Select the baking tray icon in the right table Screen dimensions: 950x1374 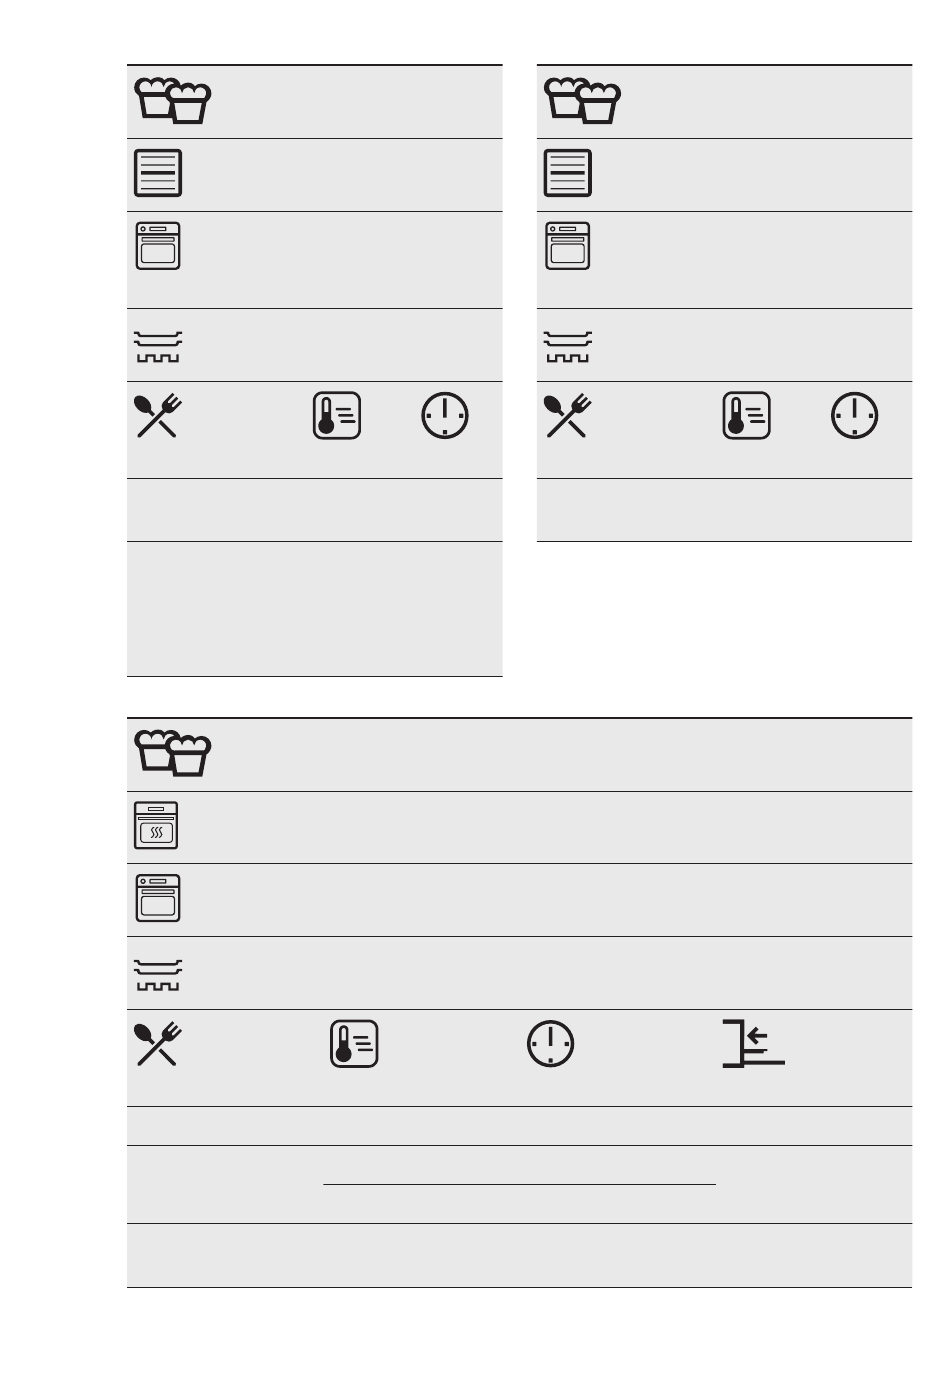coord(568,347)
